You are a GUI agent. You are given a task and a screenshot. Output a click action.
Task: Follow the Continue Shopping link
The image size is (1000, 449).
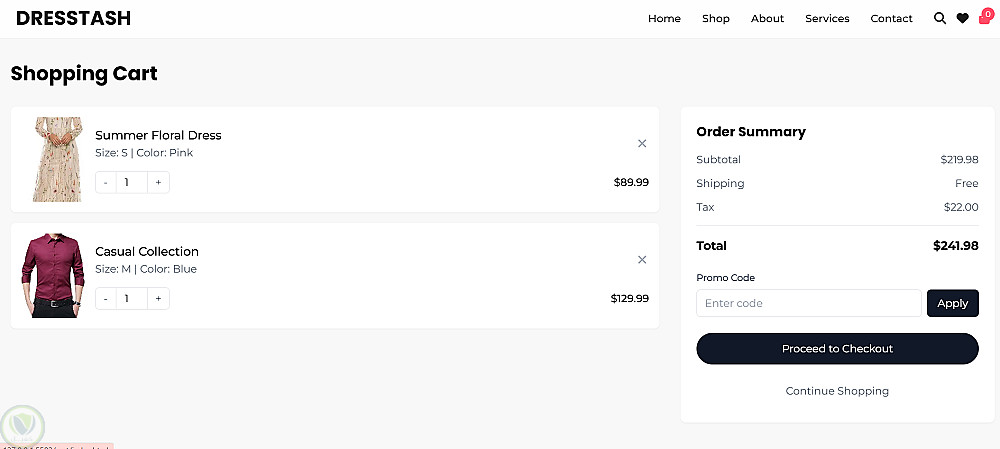(837, 391)
